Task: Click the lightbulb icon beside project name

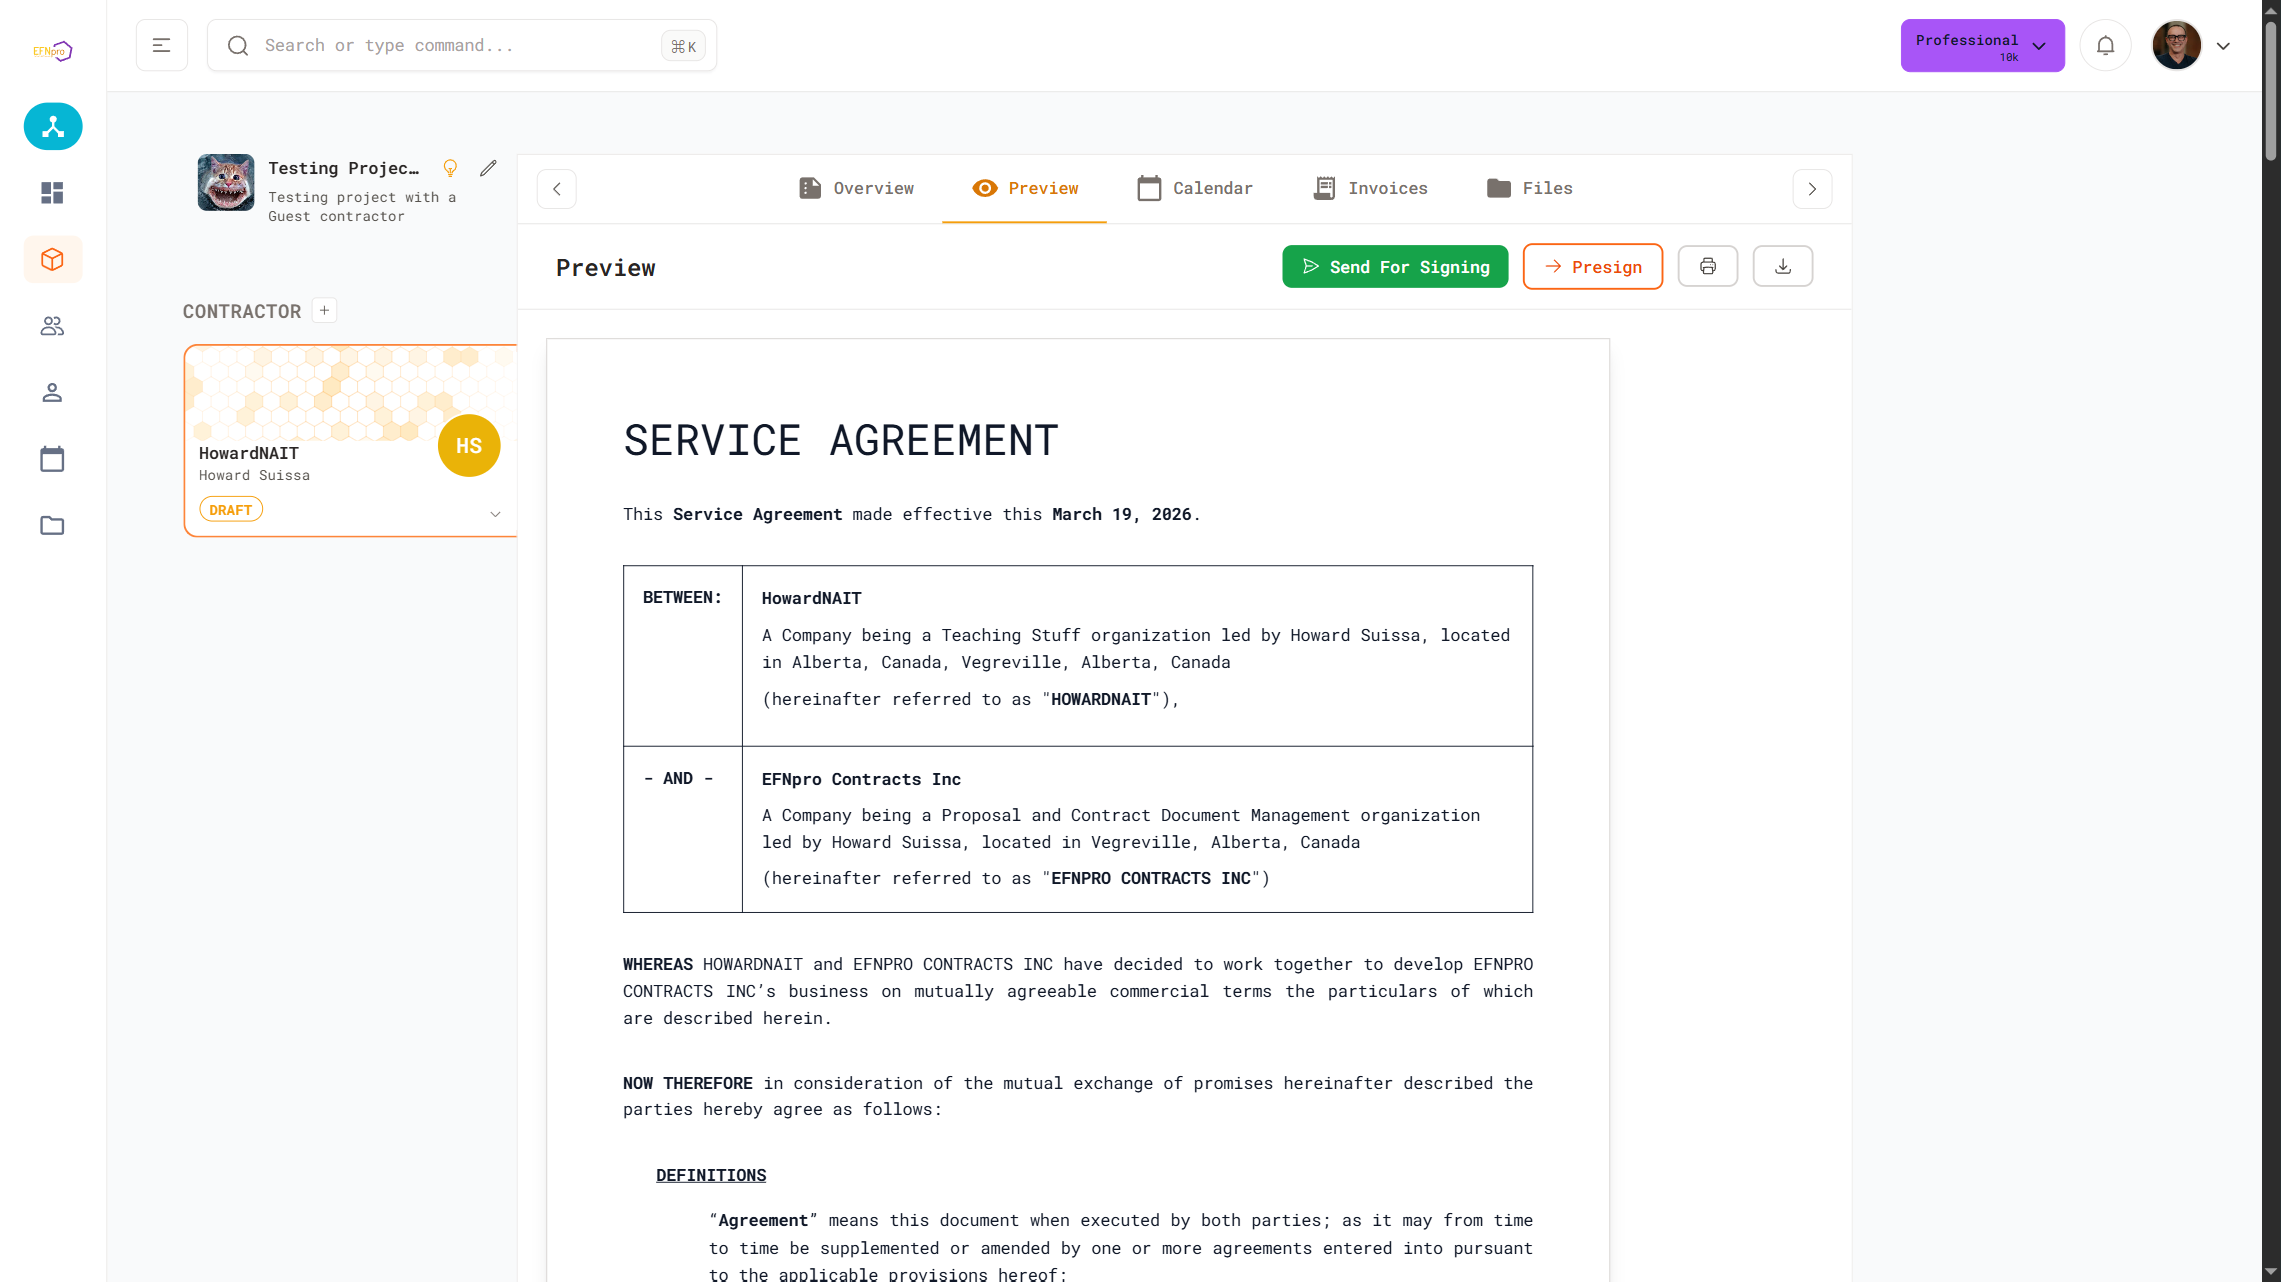Action: pos(450,169)
